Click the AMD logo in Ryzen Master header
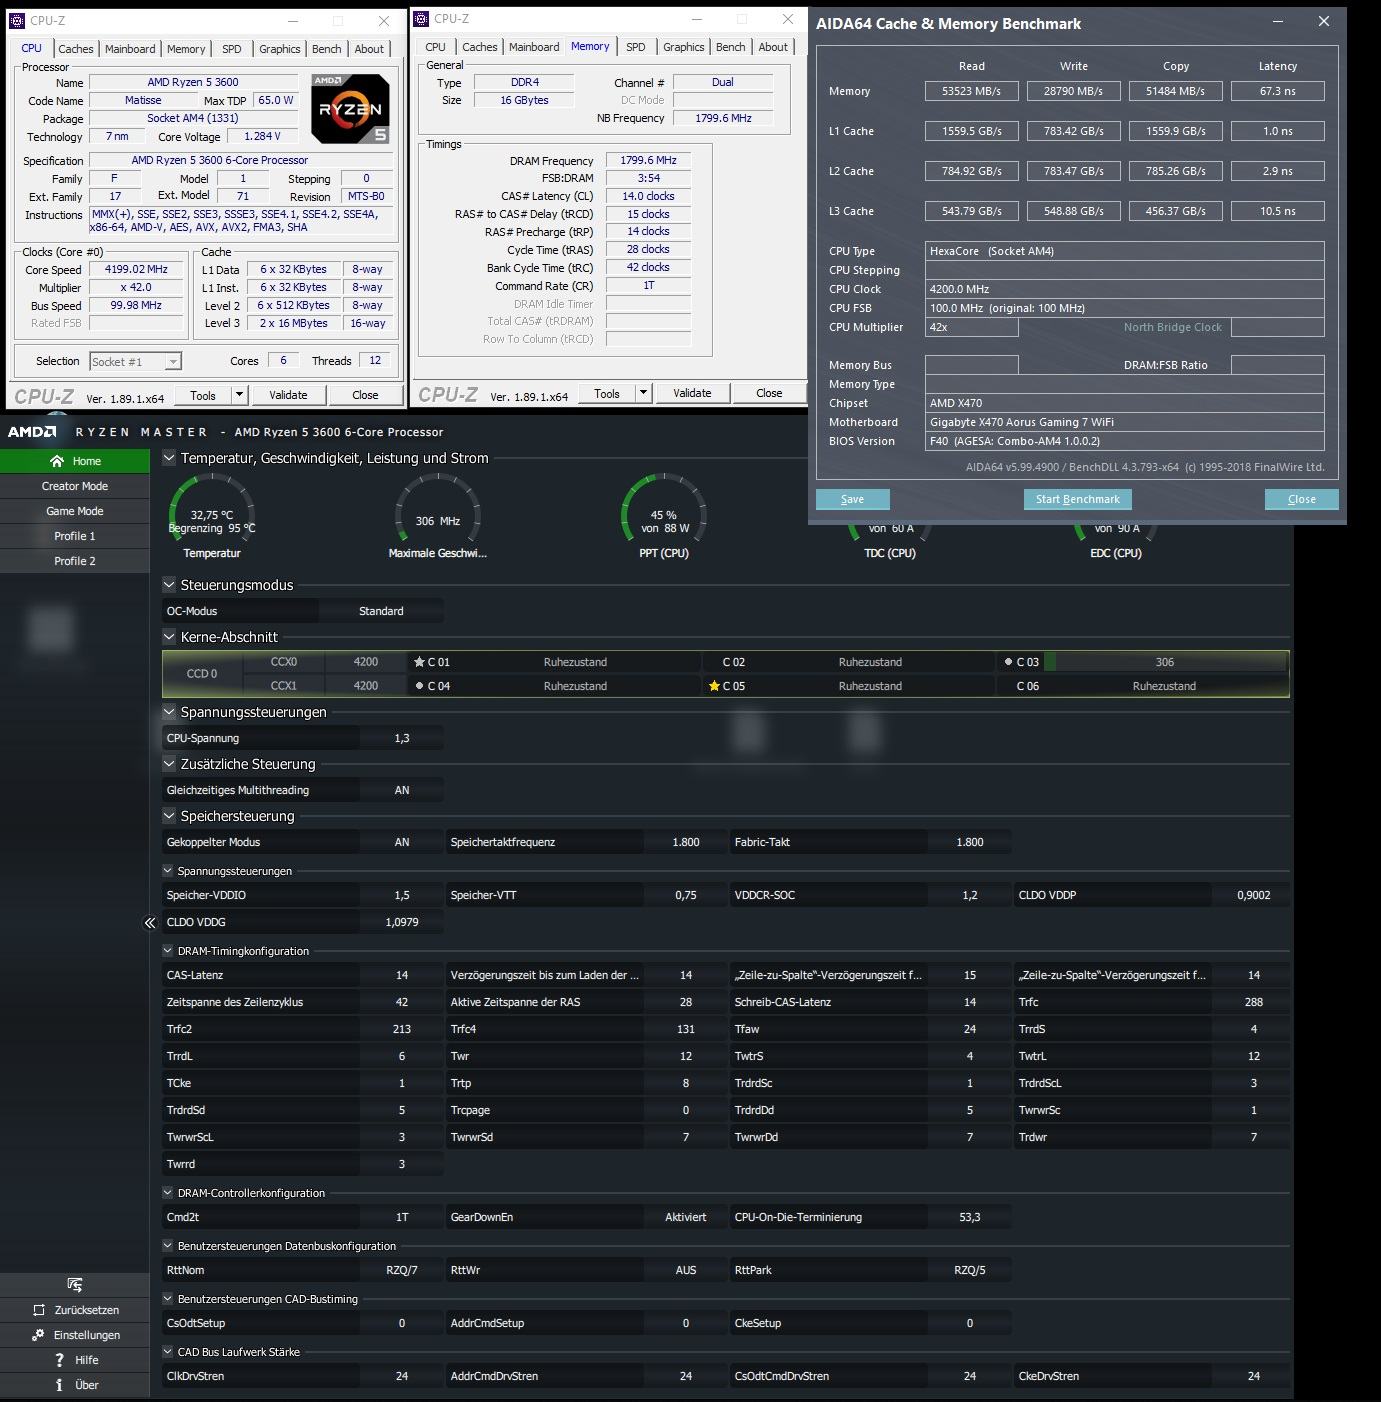 32,432
